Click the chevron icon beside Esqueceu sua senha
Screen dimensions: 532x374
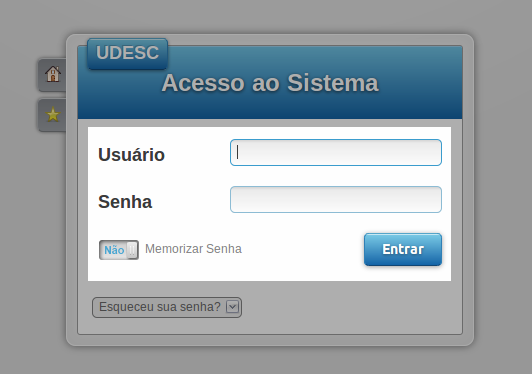[233, 307]
